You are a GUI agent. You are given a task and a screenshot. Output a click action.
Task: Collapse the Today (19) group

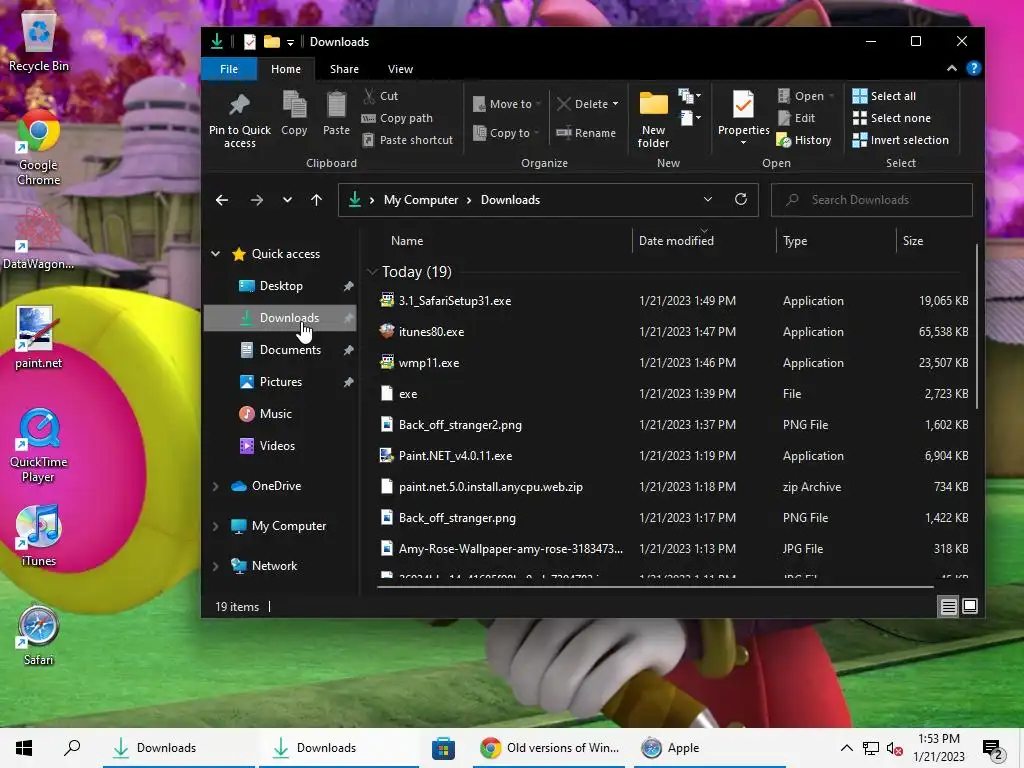(372, 272)
